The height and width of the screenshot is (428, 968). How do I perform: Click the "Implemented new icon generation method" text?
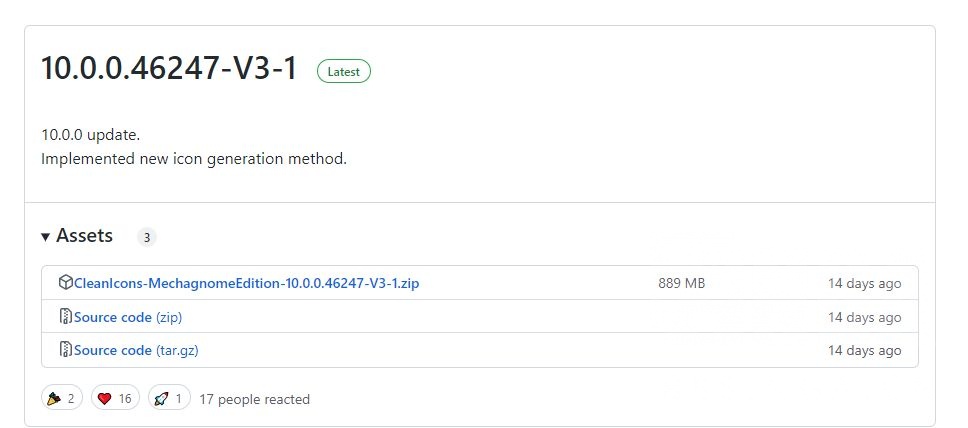pyautogui.click(x=194, y=158)
